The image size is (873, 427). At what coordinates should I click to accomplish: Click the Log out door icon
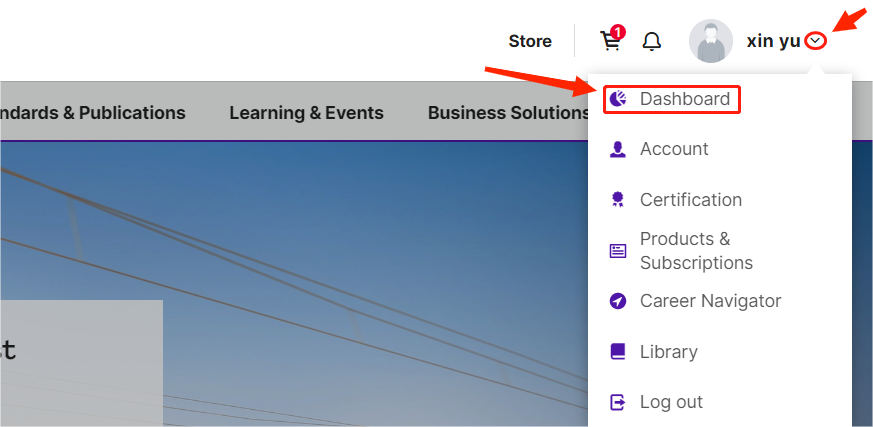tap(618, 402)
